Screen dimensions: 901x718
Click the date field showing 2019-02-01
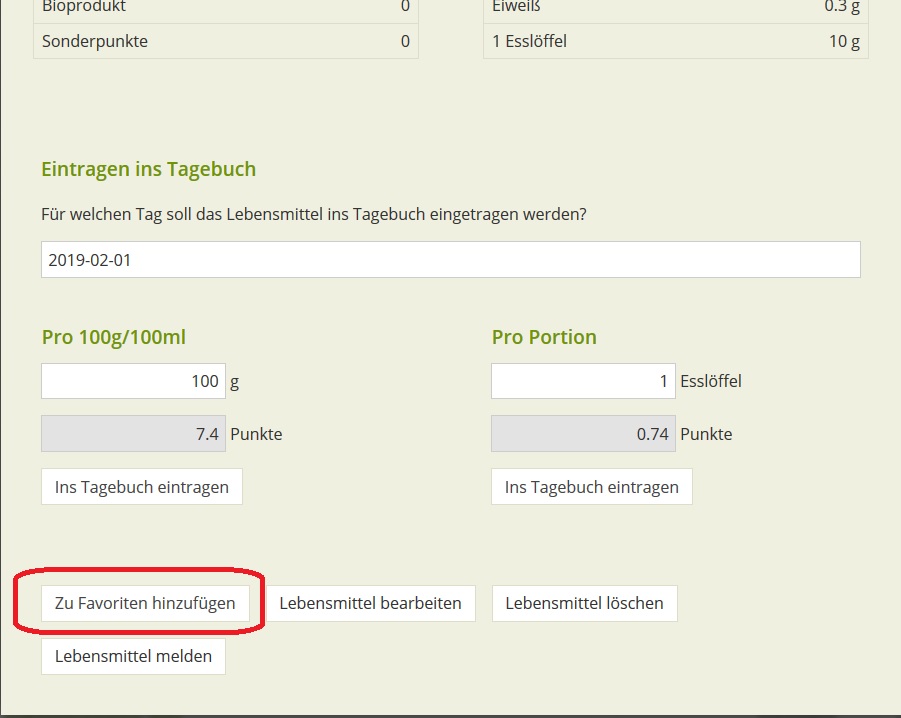point(450,260)
